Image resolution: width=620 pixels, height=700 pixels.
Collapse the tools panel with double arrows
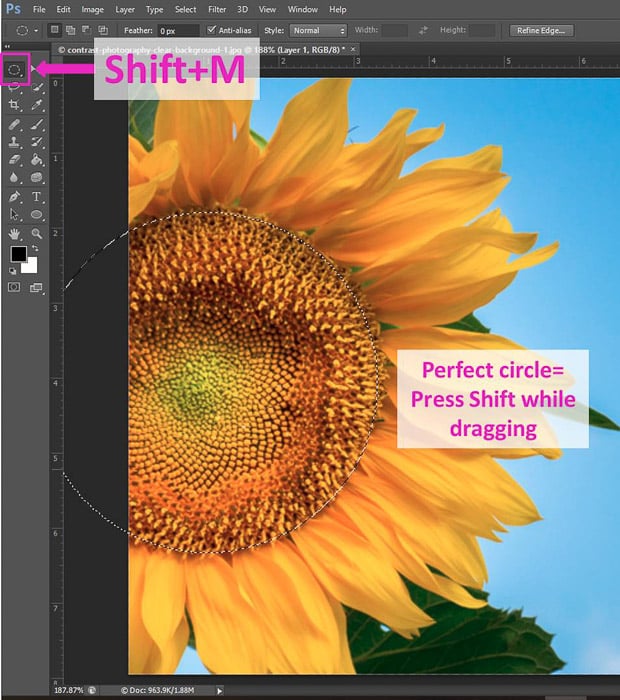[8, 46]
